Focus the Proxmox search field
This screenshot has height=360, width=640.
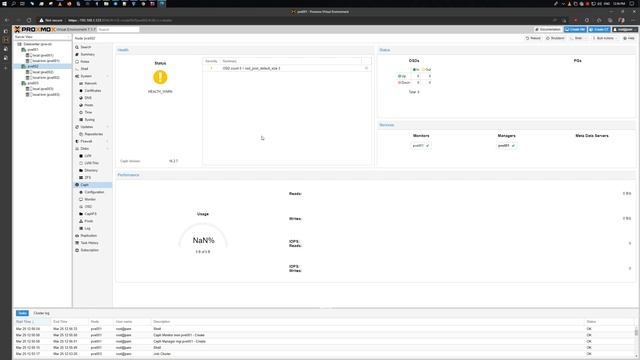pos(118,29)
